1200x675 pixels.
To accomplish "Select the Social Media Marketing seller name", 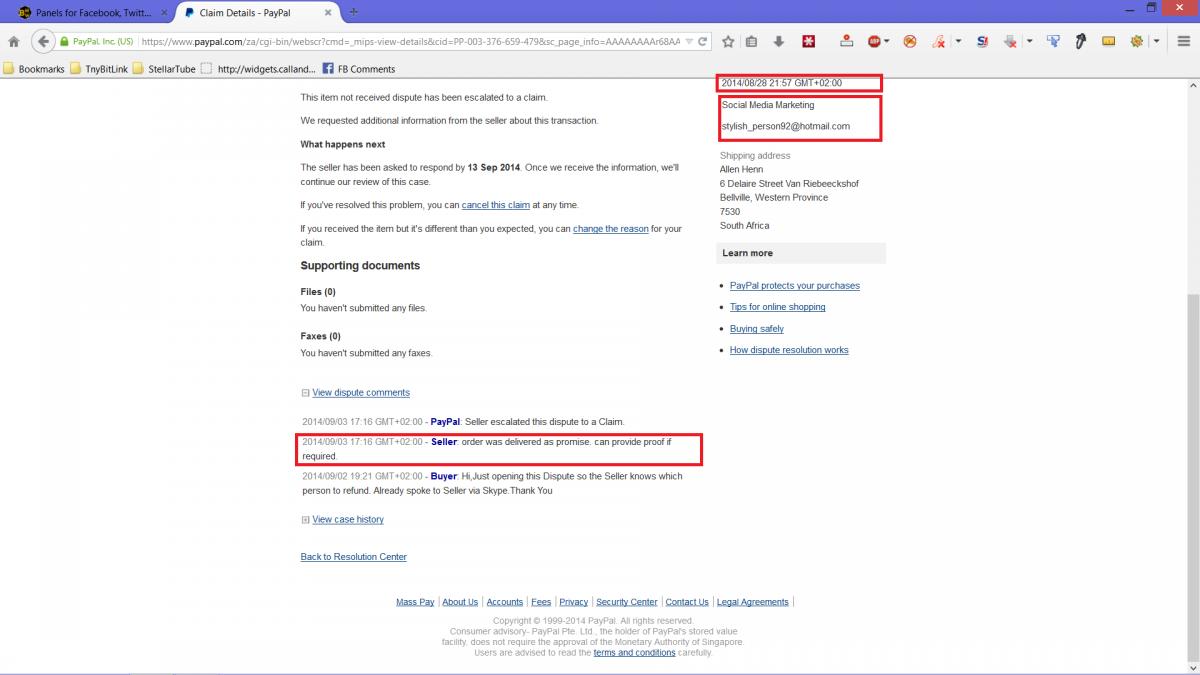I will pos(768,105).
